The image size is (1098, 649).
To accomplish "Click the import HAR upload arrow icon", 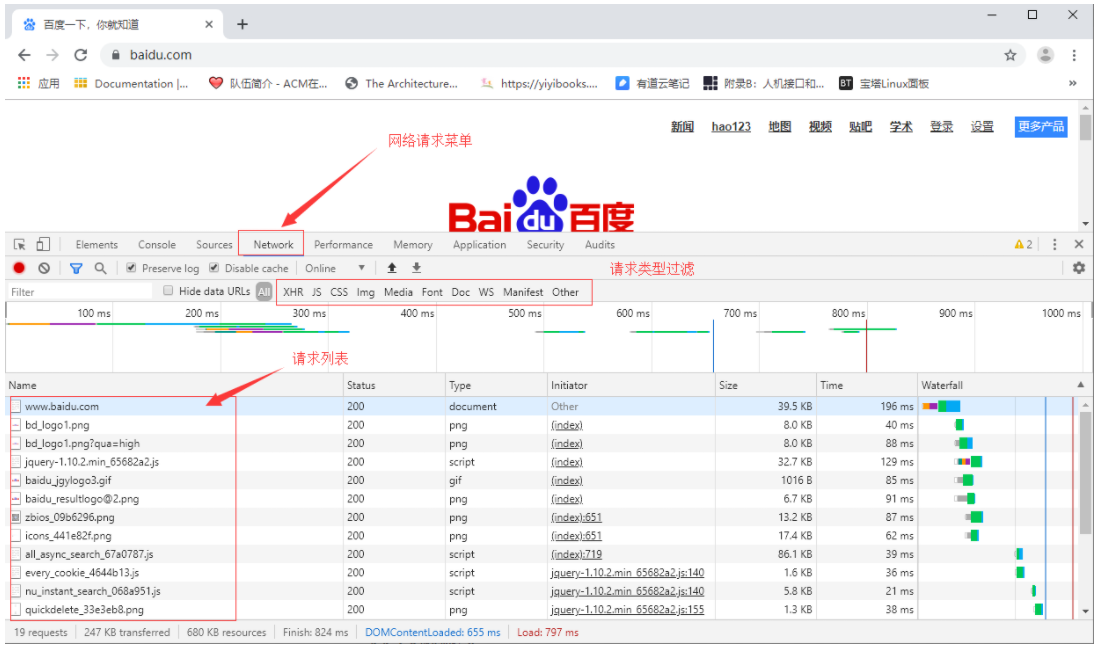I will 392,268.
